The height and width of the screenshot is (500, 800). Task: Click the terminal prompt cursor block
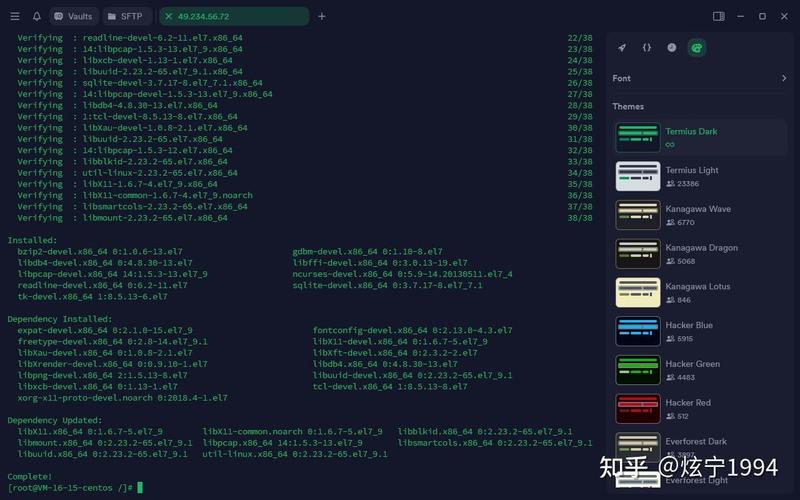140,488
